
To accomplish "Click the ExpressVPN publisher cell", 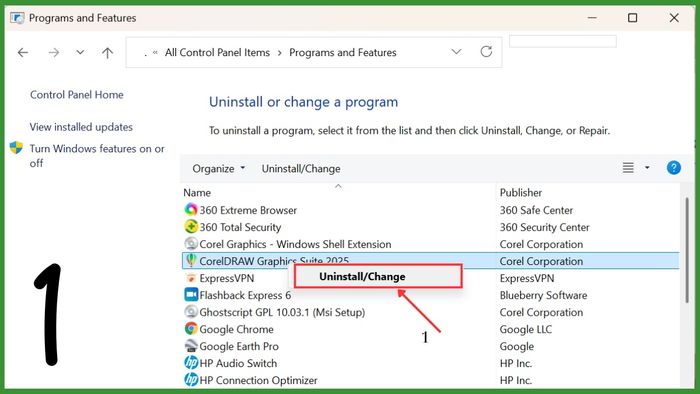I will coord(527,278).
